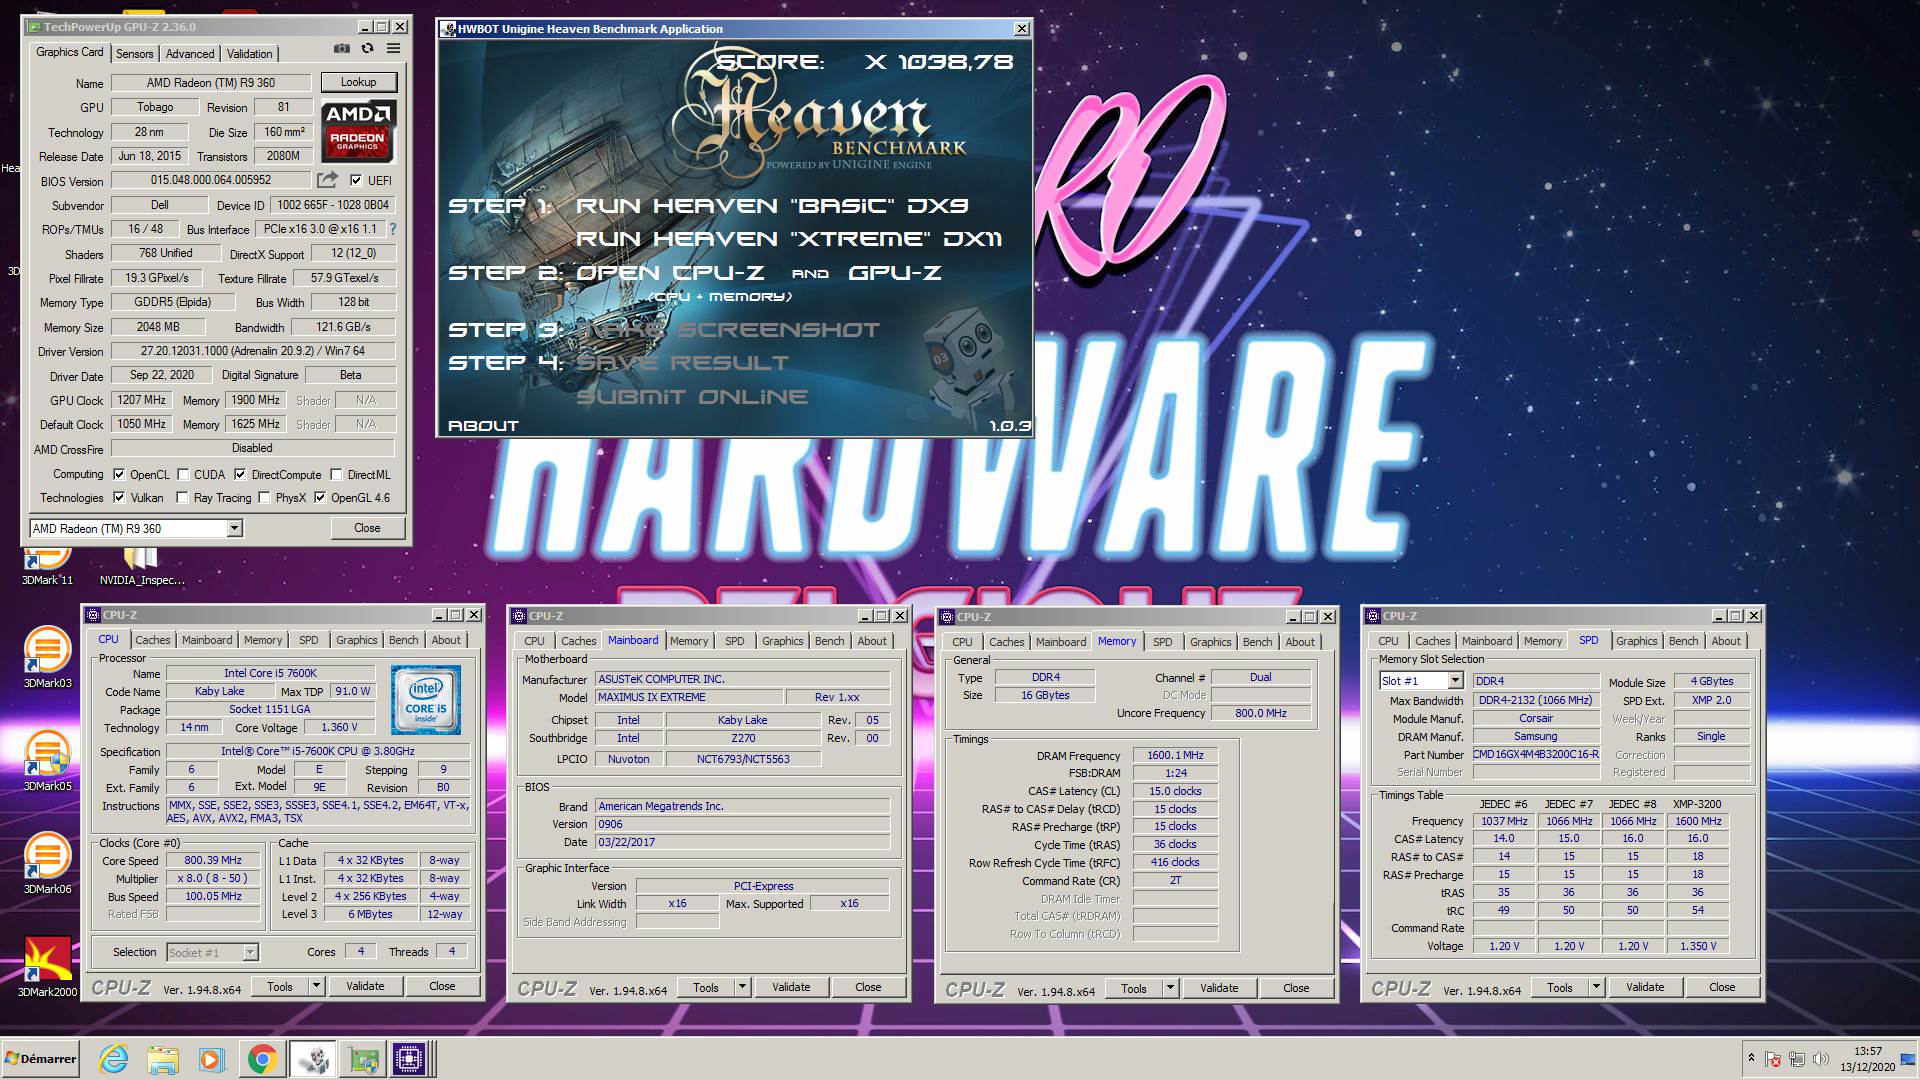Click the Démarrer start button

(41, 1059)
